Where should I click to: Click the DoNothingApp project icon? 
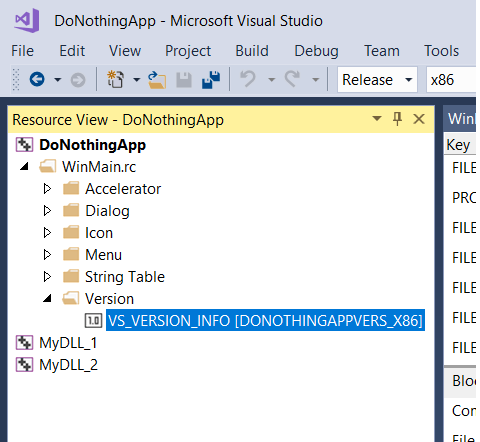pos(24,145)
